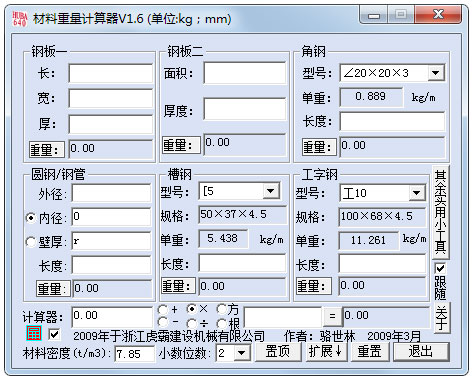The height and width of the screenshot is (380, 473).
Task: Click 重量 button in 角钢
Action: click(x=319, y=147)
